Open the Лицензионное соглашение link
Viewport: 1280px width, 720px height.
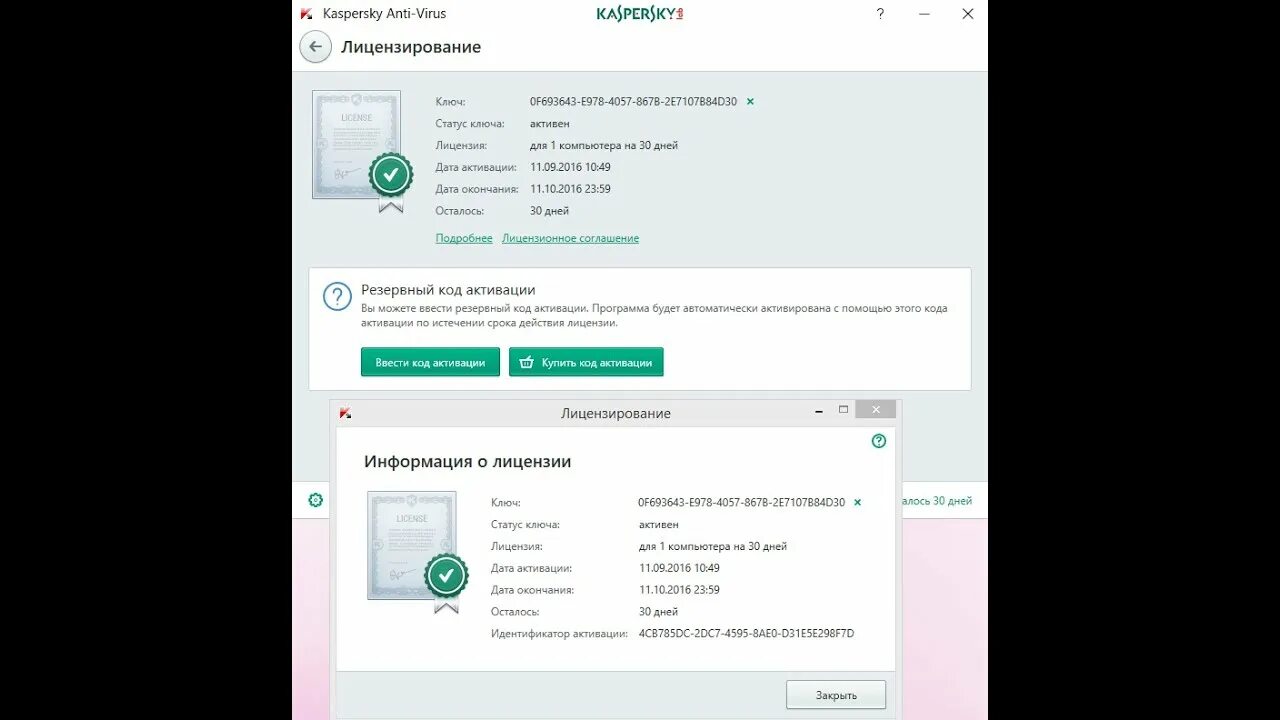[570, 238]
